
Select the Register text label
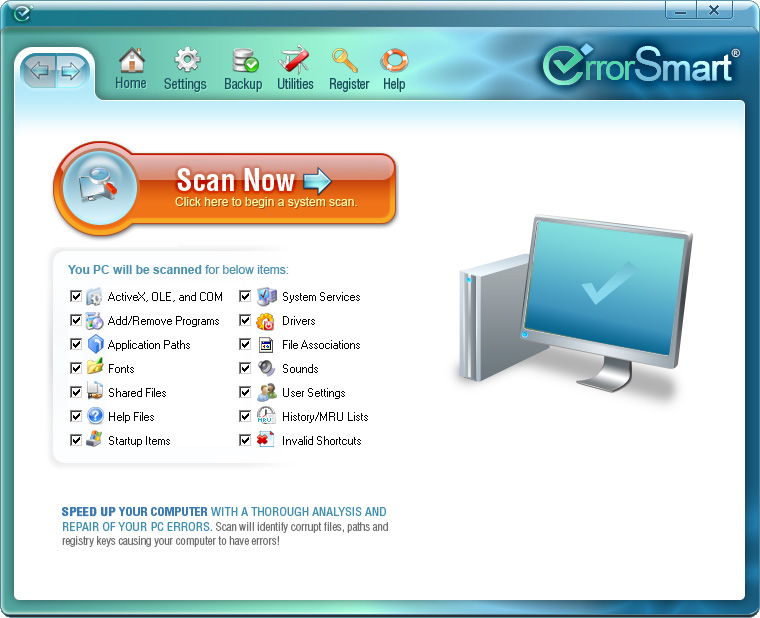tap(349, 84)
